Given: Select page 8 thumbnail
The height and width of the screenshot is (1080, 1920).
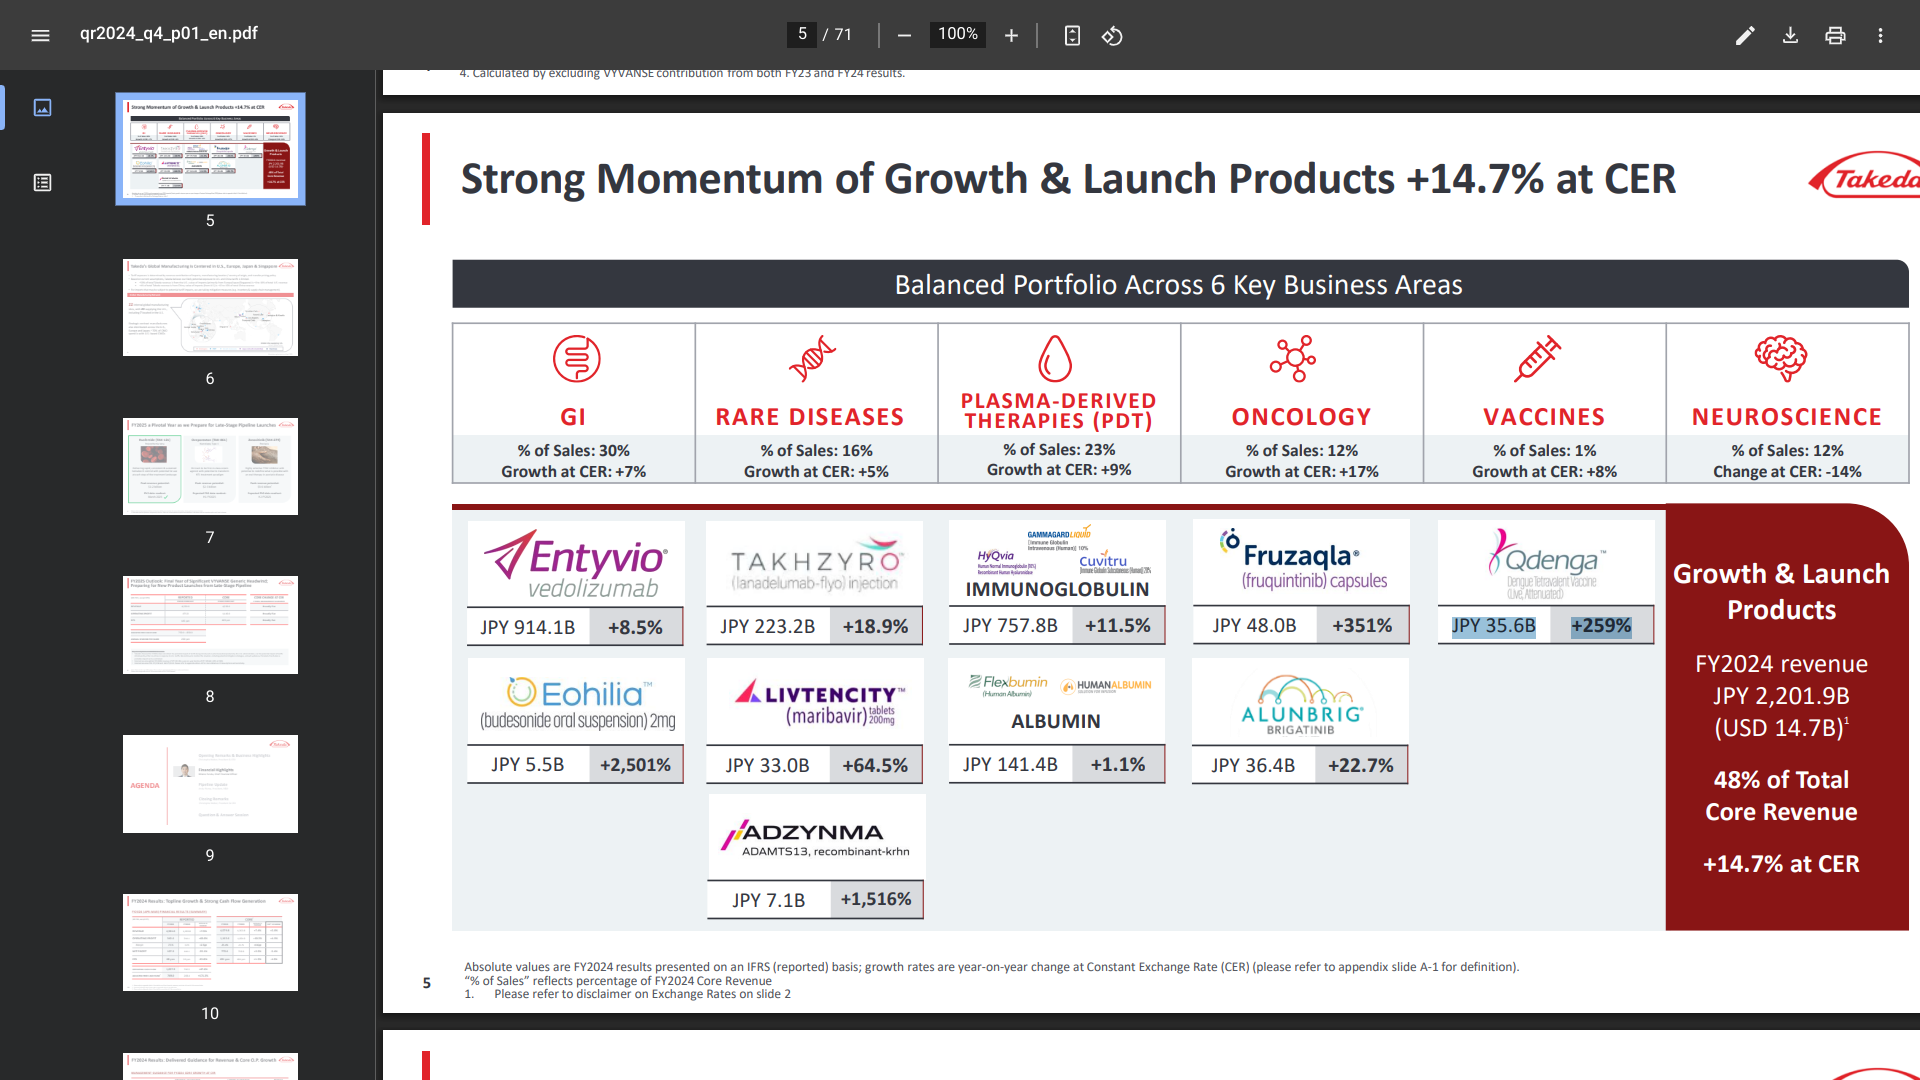Looking at the screenshot, I should pyautogui.click(x=210, y=624).
